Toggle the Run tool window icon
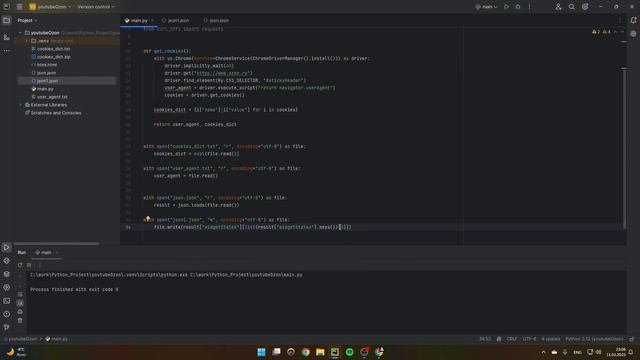The height and width of the screenshot is (360, 640). 7,248
